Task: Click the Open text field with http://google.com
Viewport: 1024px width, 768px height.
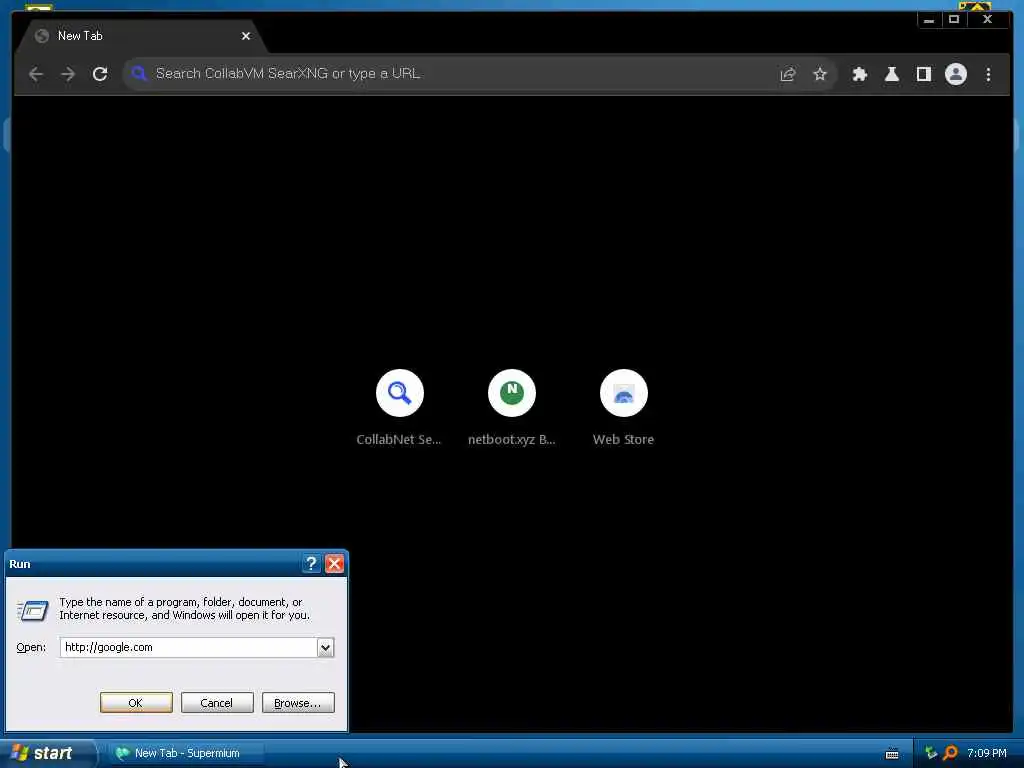Action: (189, 647)
